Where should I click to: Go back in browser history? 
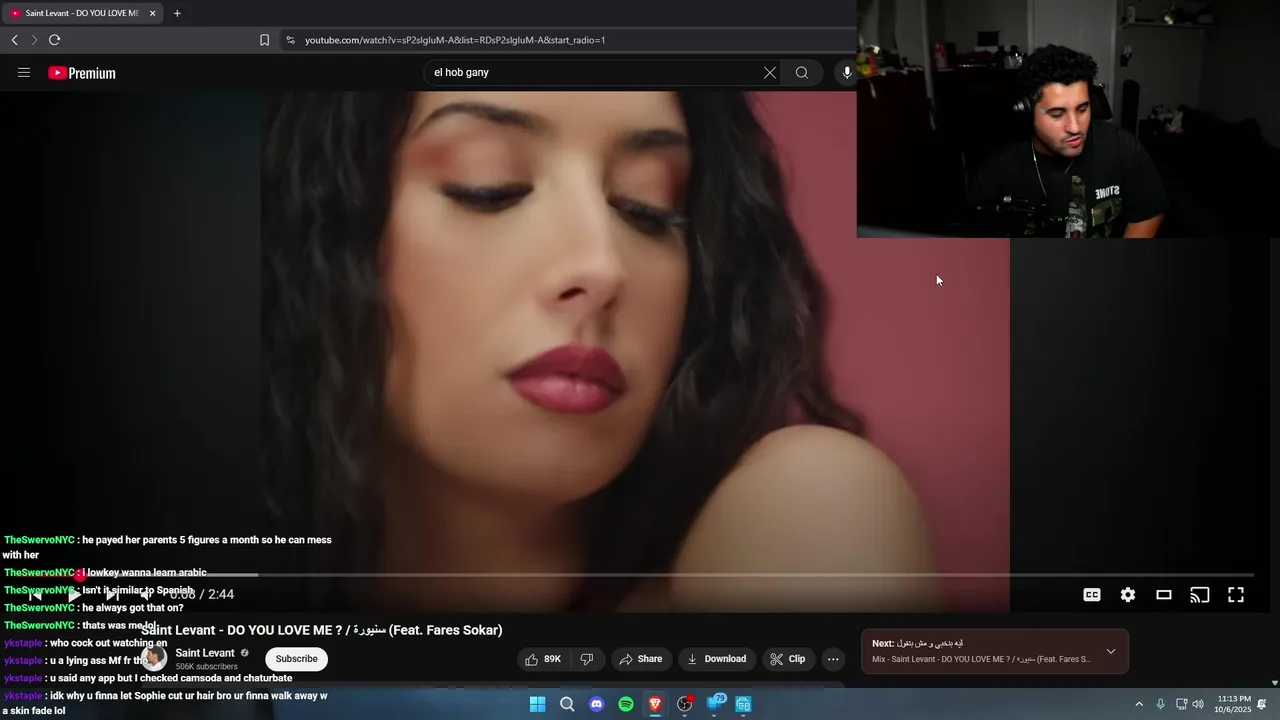point(14,40)
